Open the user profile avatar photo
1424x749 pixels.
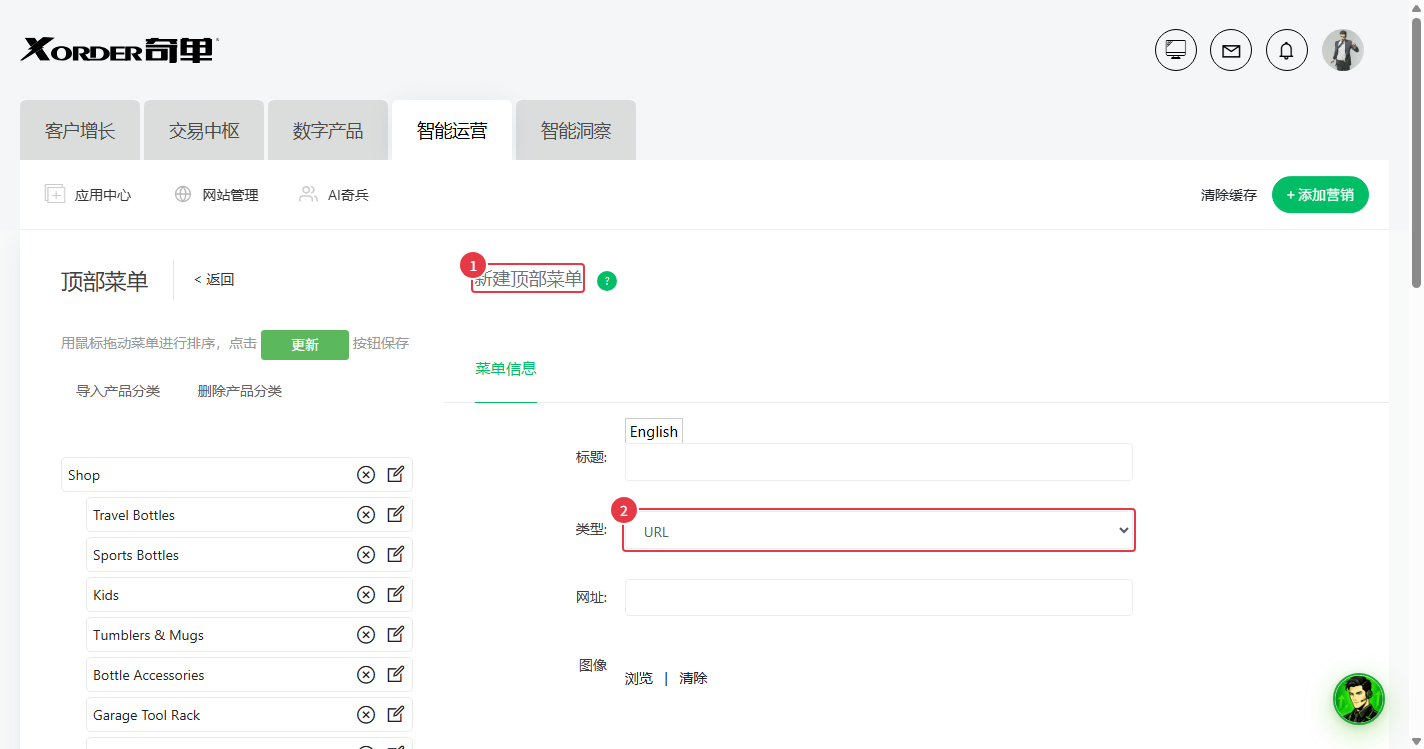click(1343, 50)
